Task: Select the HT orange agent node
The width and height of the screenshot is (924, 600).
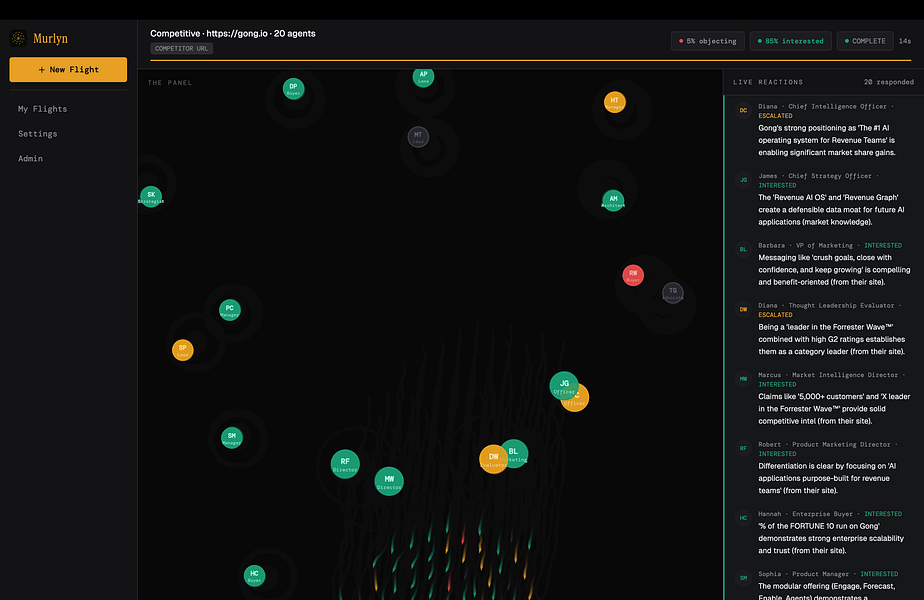Action: click(x=615, y=102)
